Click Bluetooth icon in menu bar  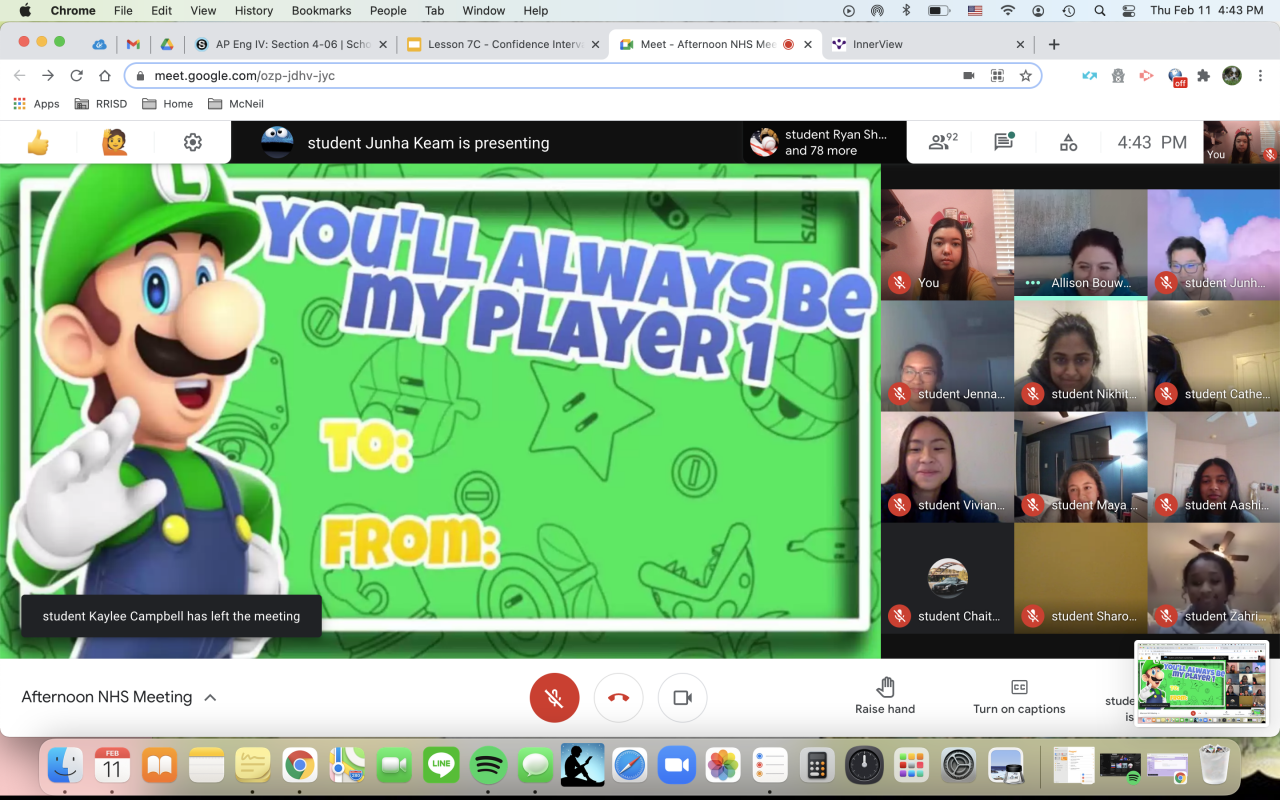point(907,11)
